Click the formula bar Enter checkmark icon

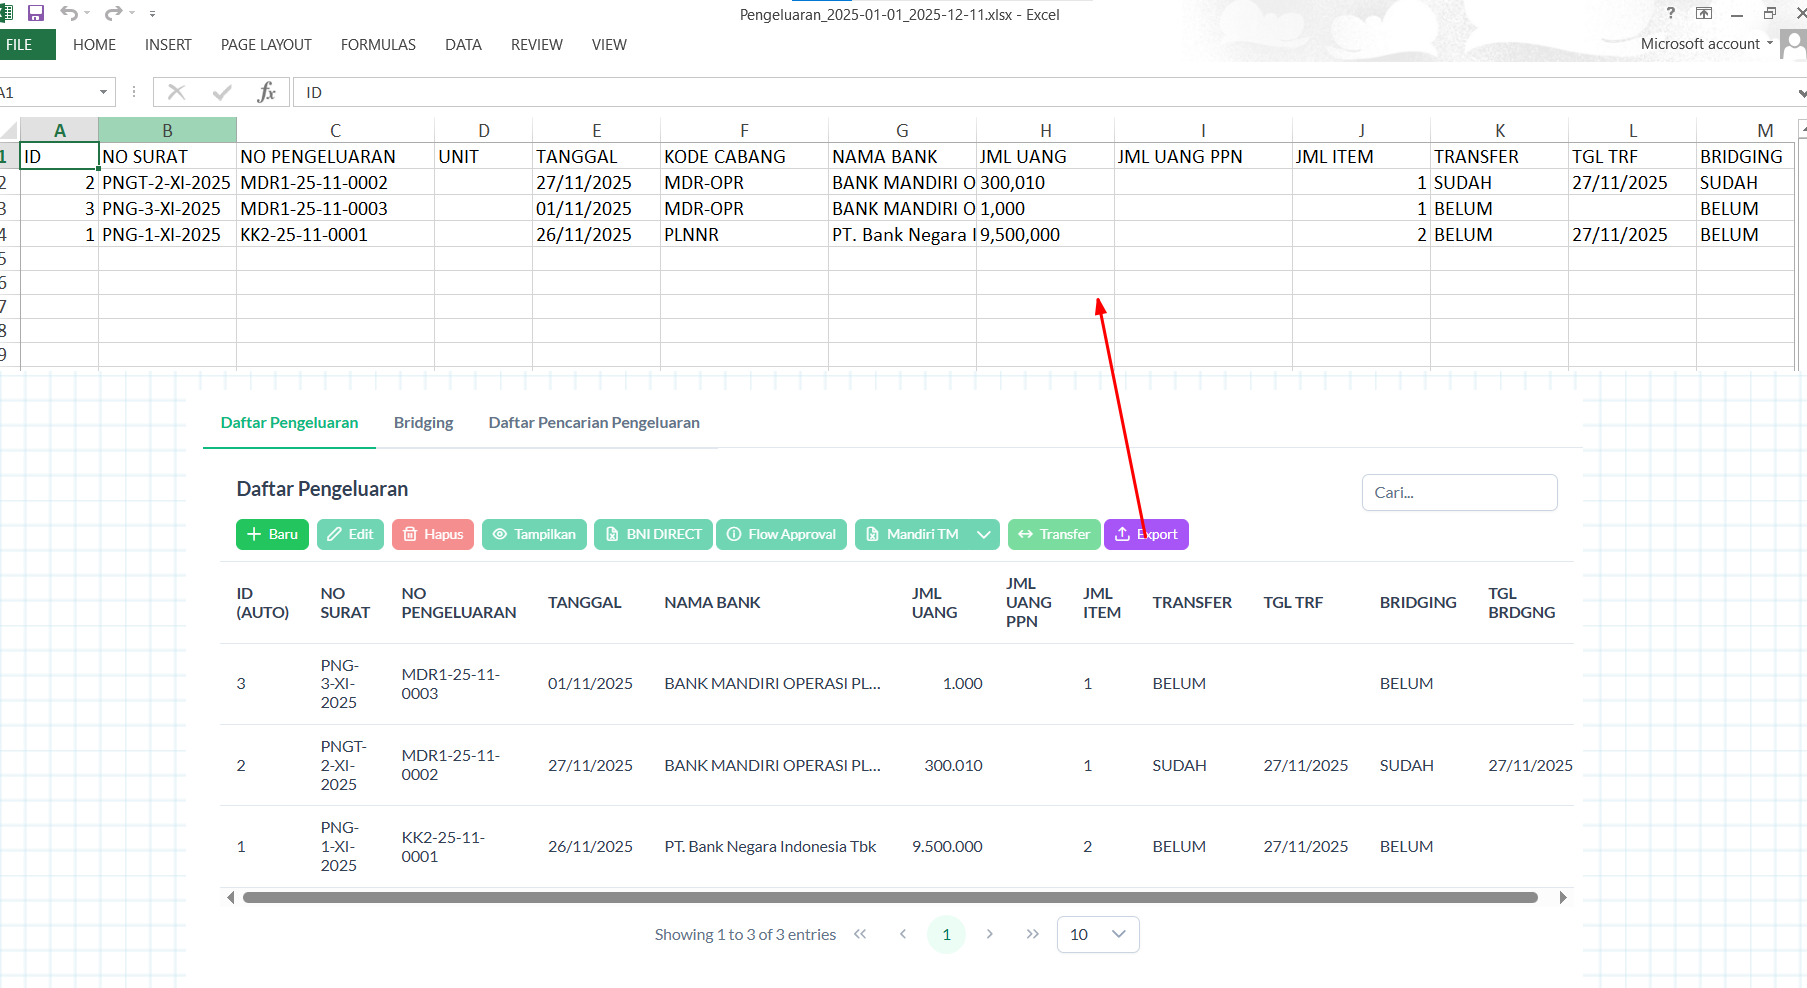point(222,92)
